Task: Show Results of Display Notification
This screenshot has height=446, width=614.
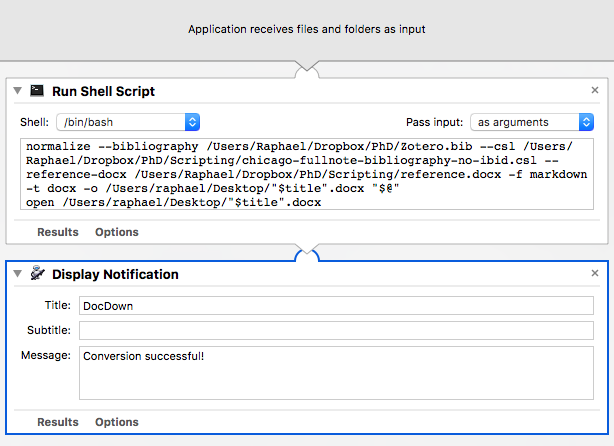Action: [x=58, y=422]
